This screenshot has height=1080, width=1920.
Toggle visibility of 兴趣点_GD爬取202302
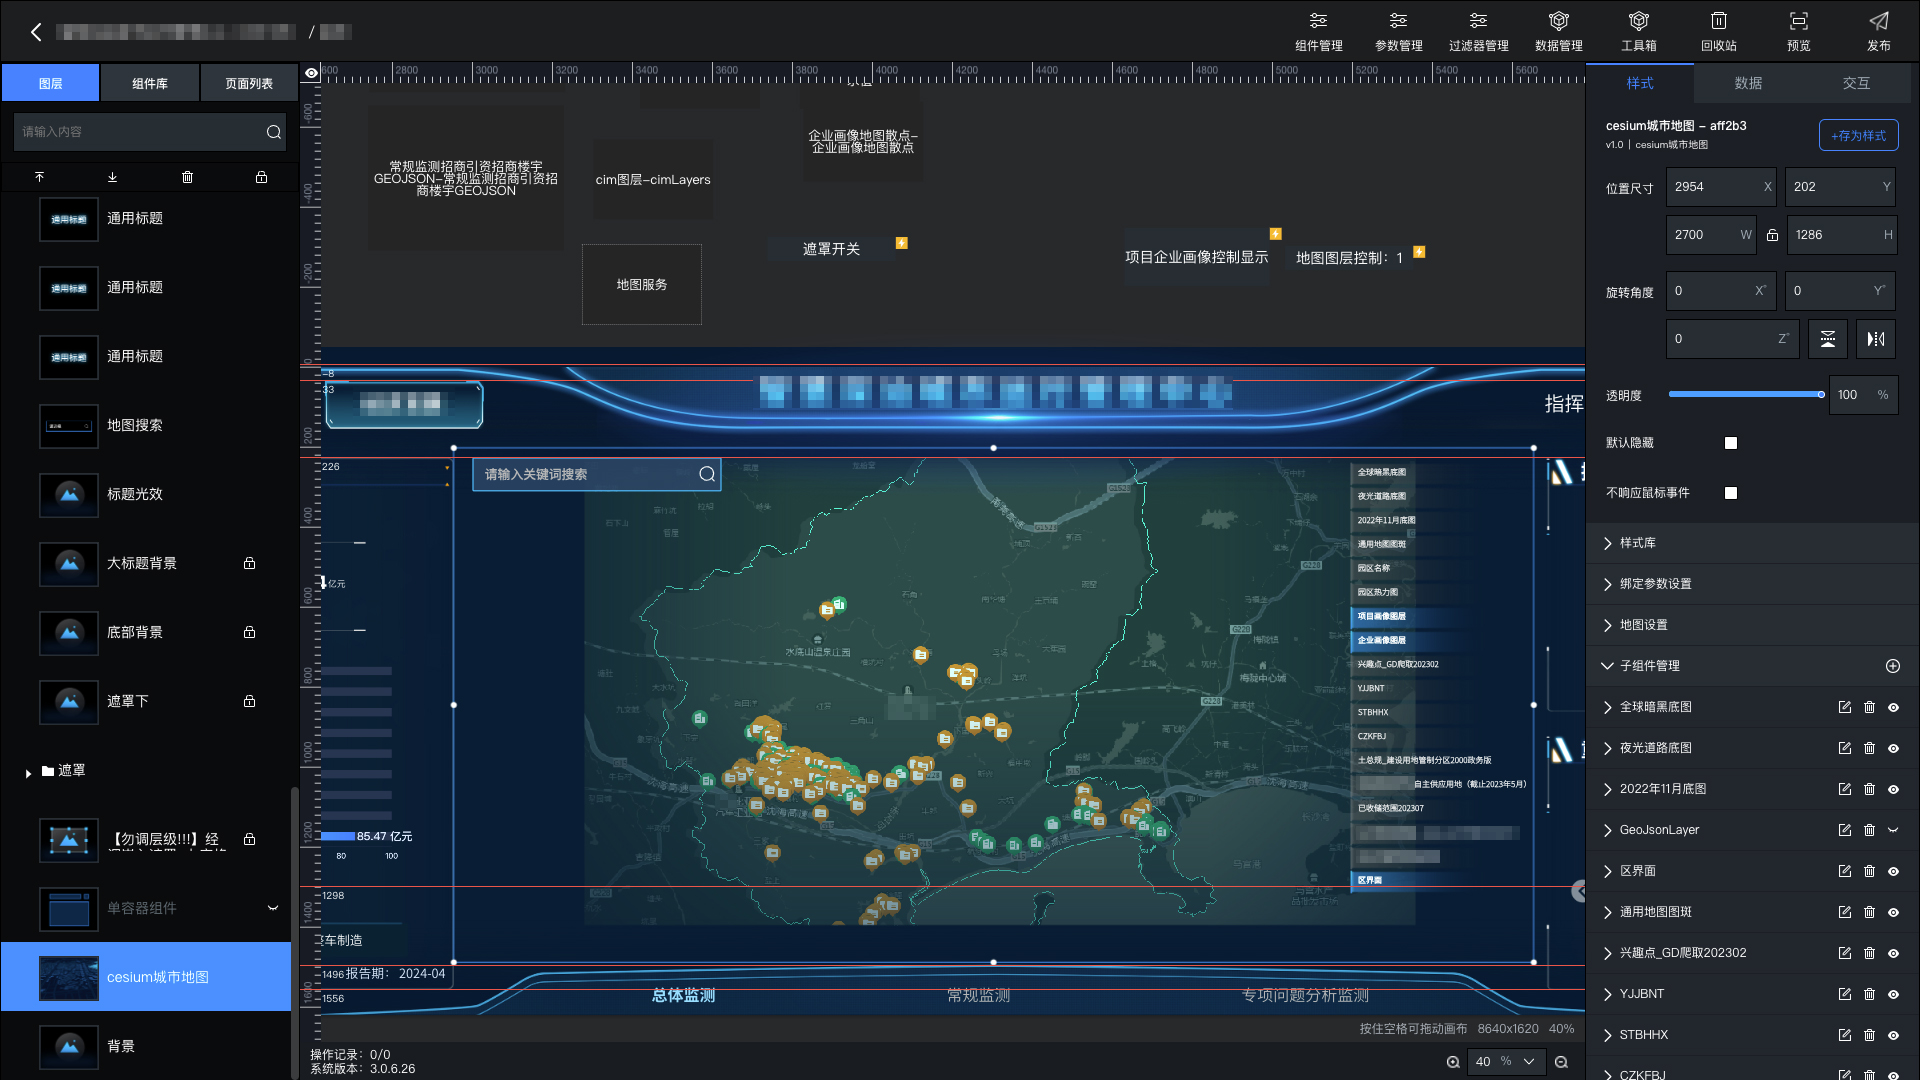pos(1893,953)
